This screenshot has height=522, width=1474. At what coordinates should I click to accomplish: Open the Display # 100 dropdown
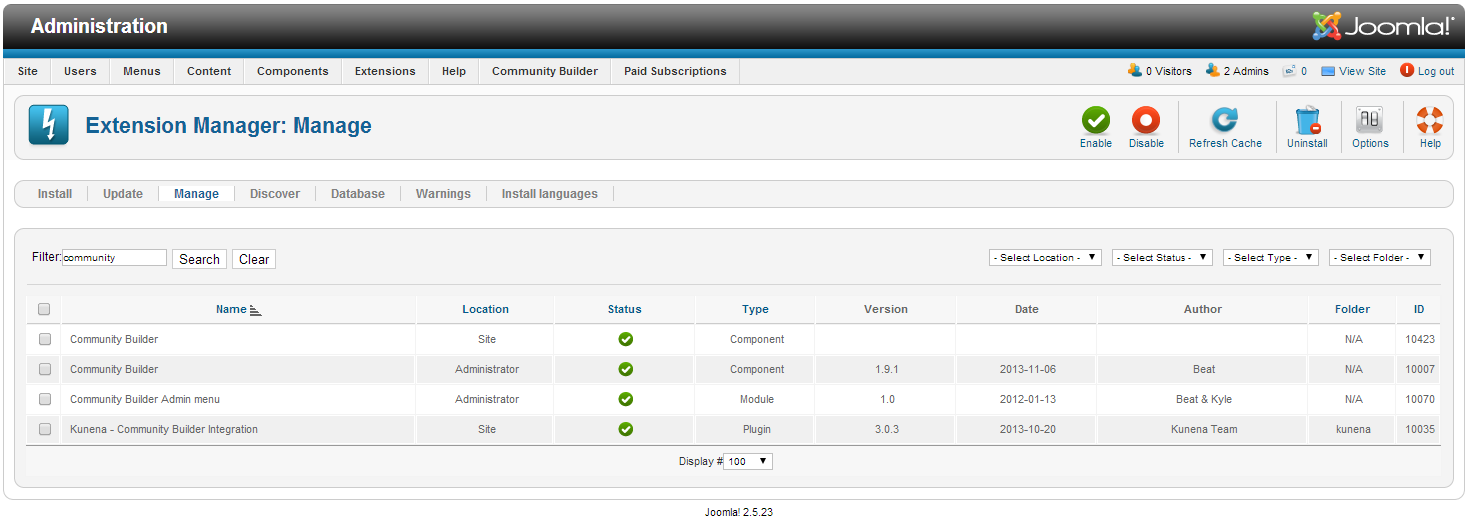748,461
